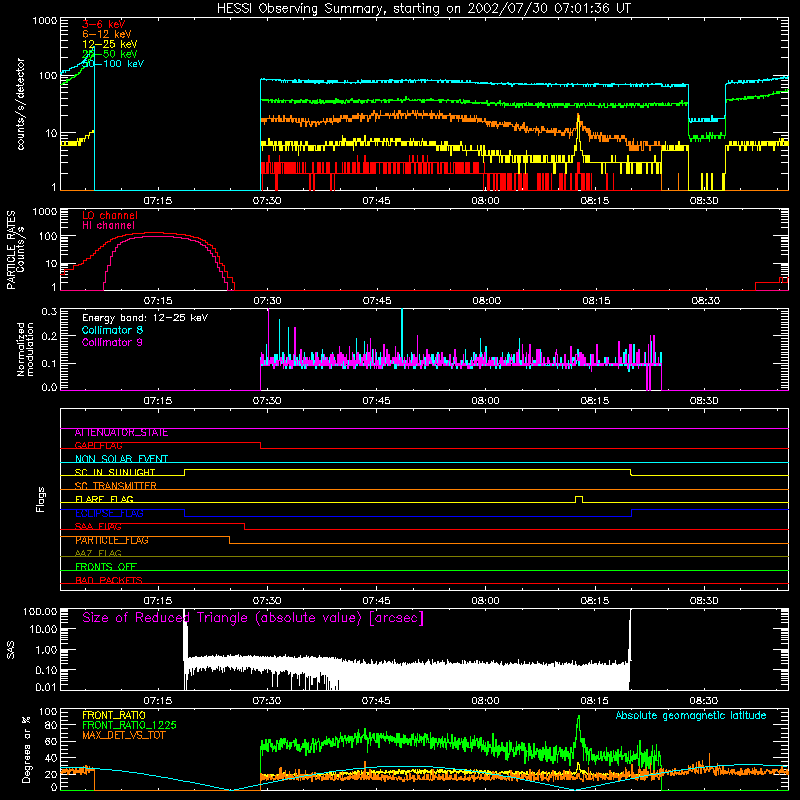
Task: Click the GAP_FLAG label
Action: click(99, 446)
